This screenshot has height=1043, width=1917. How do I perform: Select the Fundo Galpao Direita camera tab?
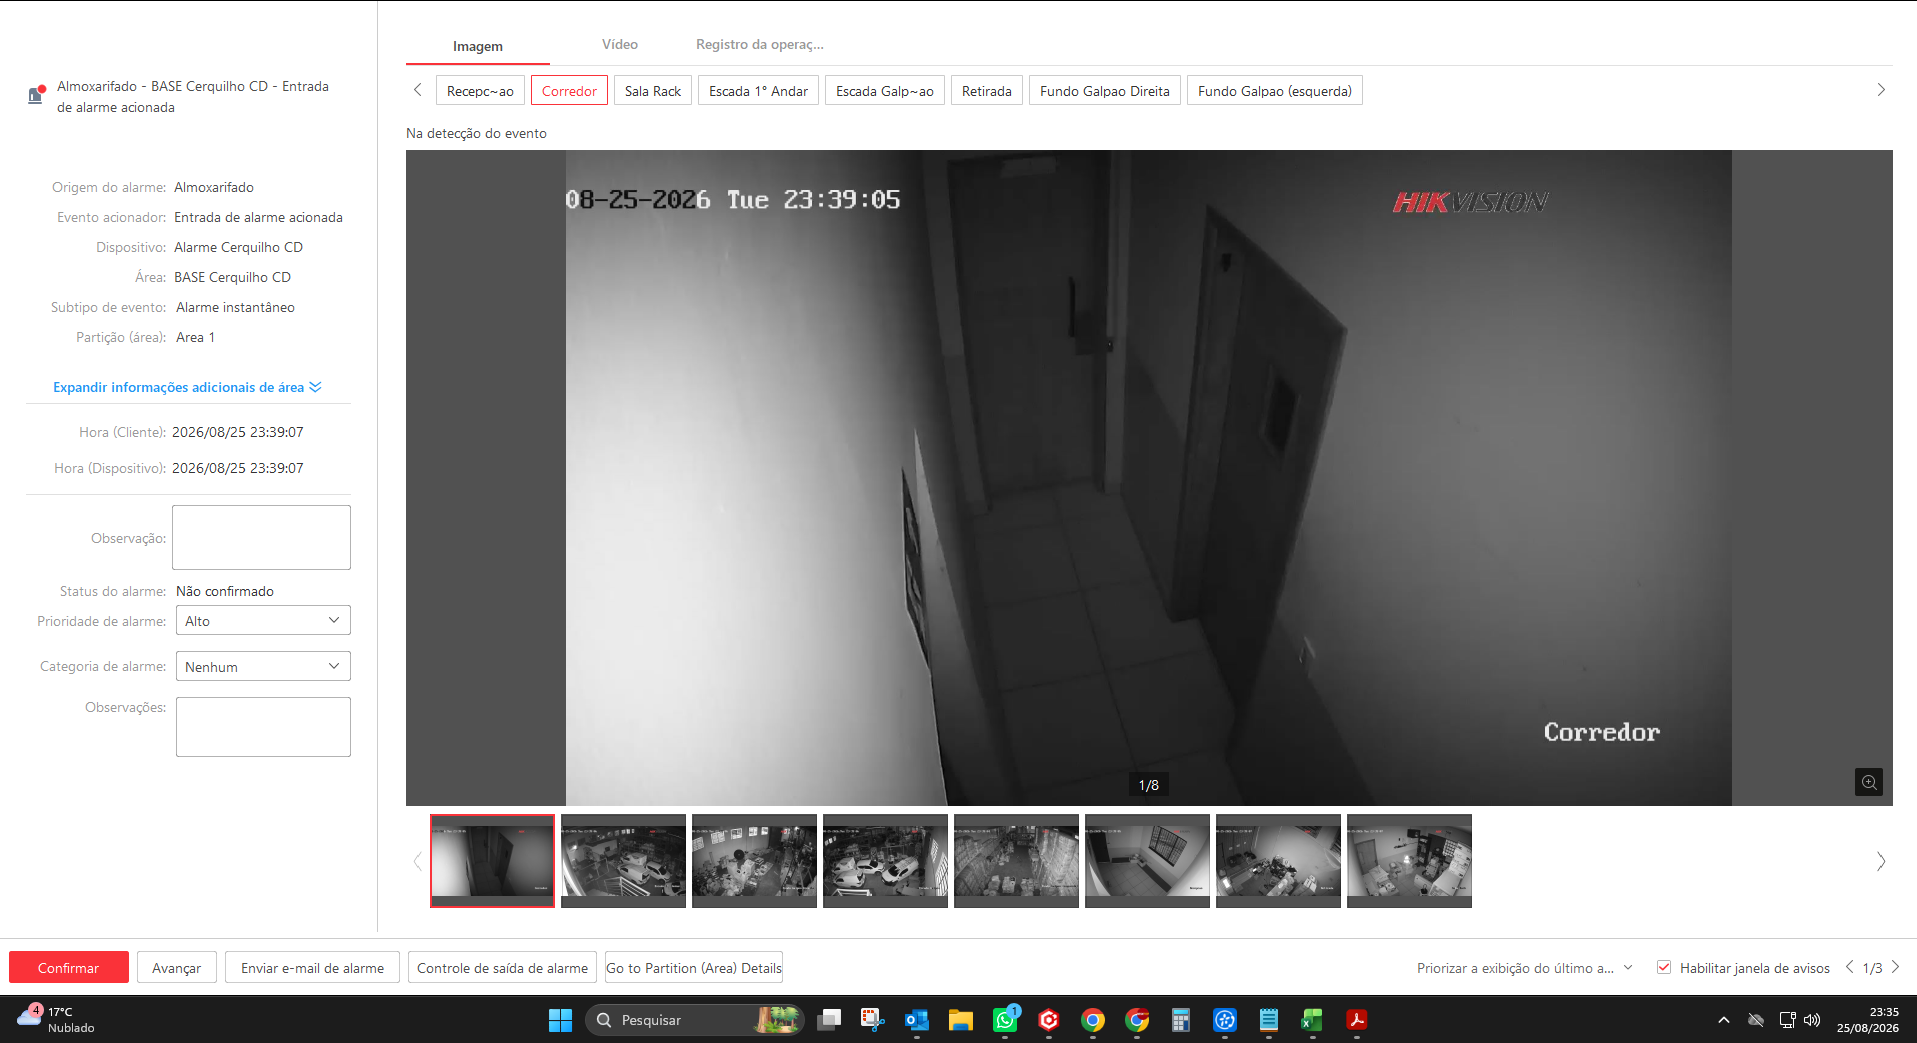(x=1105, y=91)
